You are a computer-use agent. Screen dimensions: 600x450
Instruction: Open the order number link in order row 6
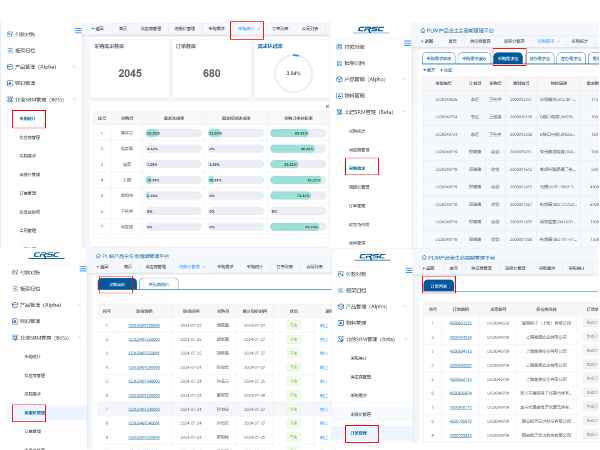point(461,393)
